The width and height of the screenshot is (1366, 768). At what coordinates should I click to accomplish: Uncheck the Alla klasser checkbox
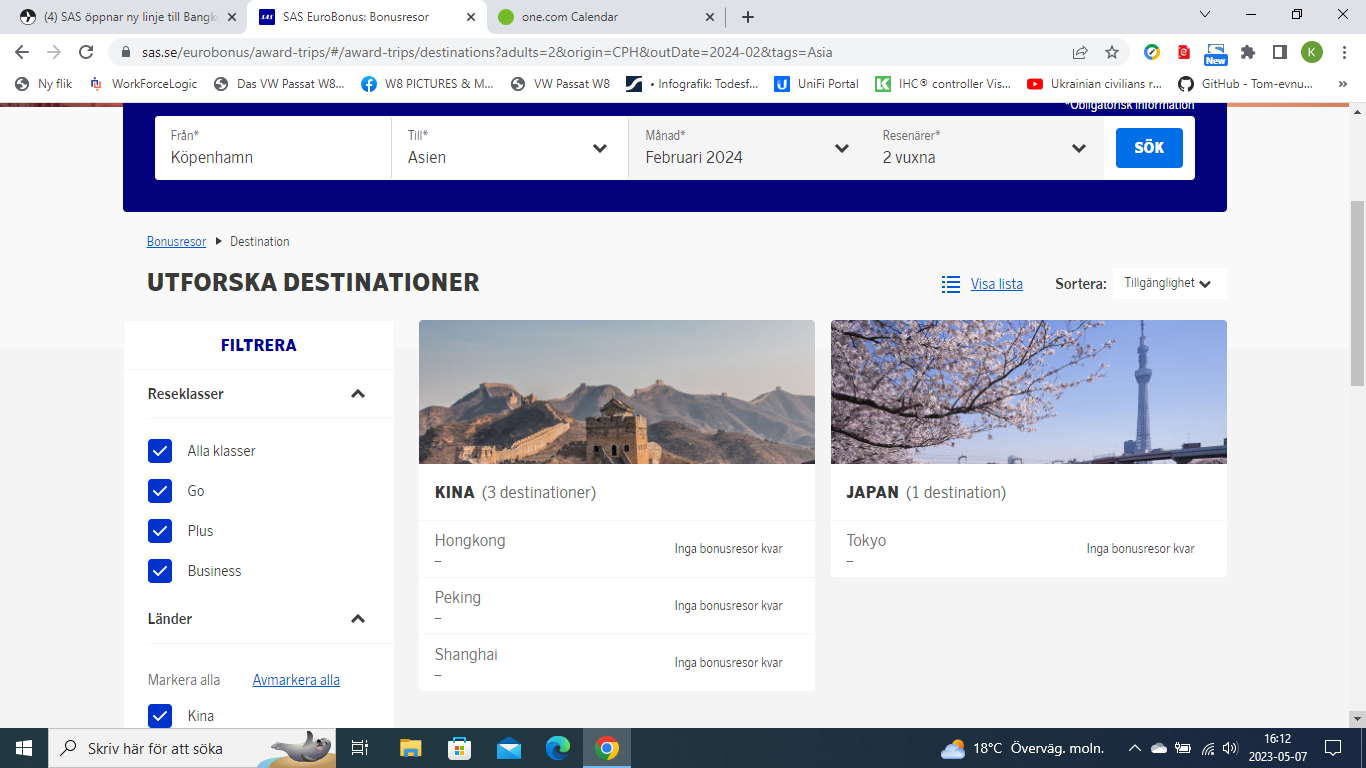coord(160,451)
